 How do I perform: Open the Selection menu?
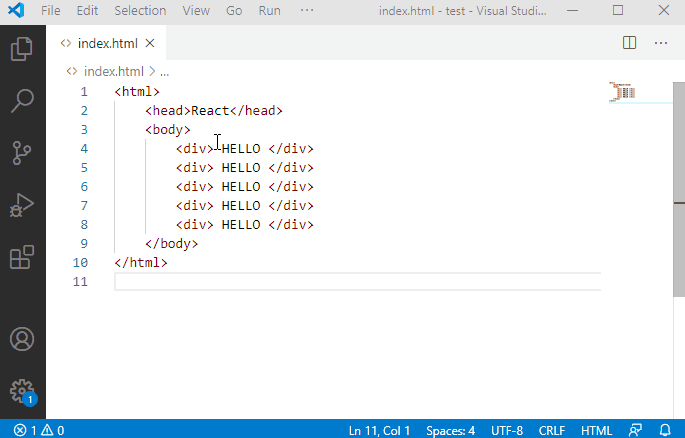[x=140, y=10]
